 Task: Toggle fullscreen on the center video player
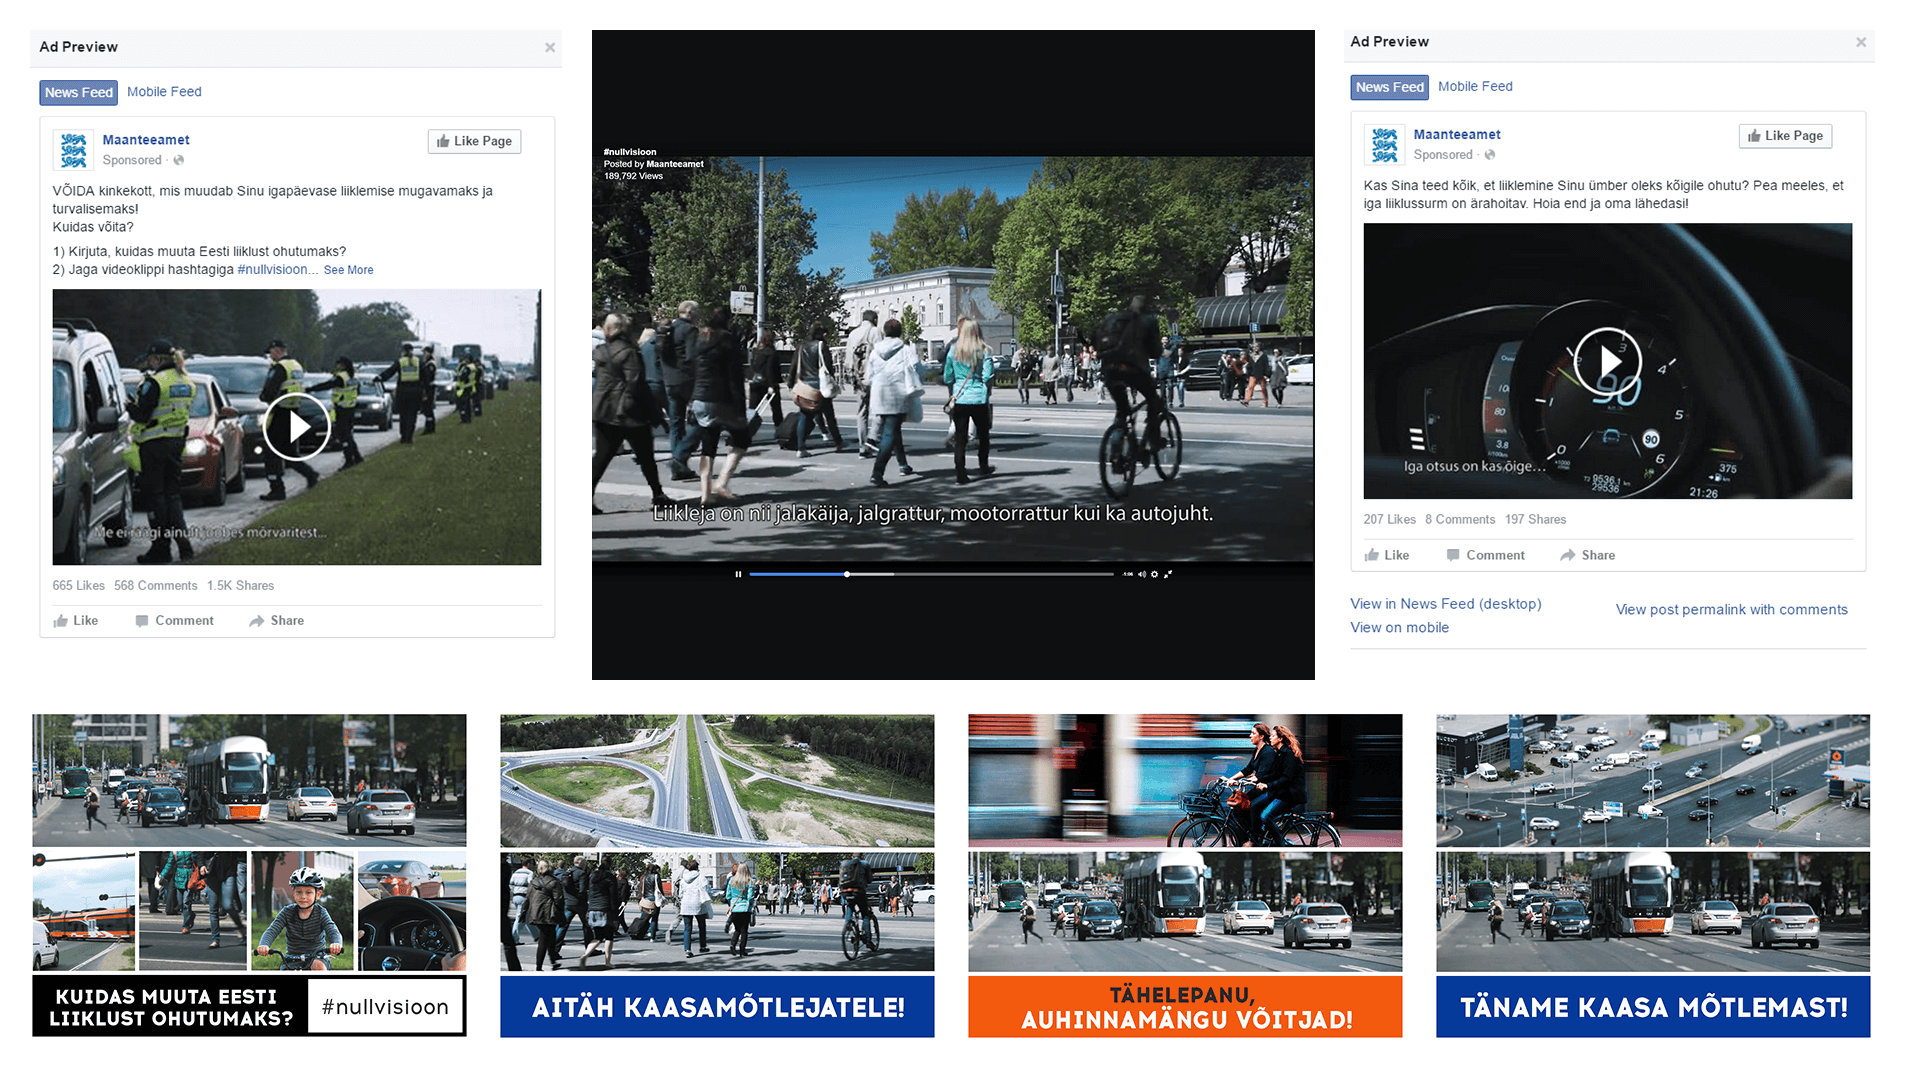point(1167,574)
